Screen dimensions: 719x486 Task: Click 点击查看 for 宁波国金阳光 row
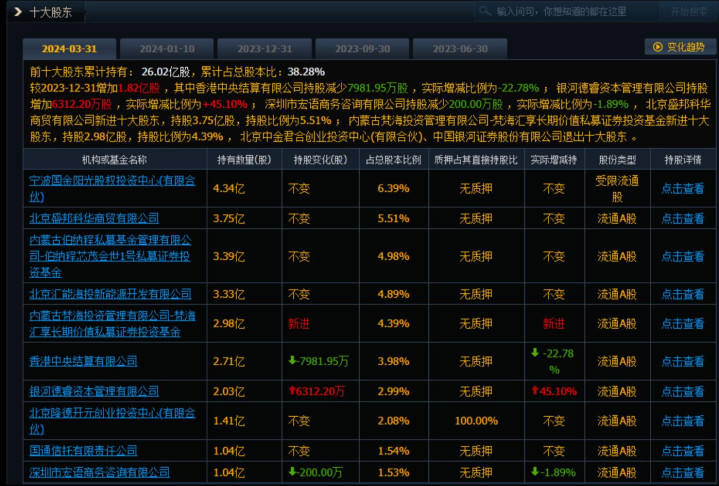(682, 188)
